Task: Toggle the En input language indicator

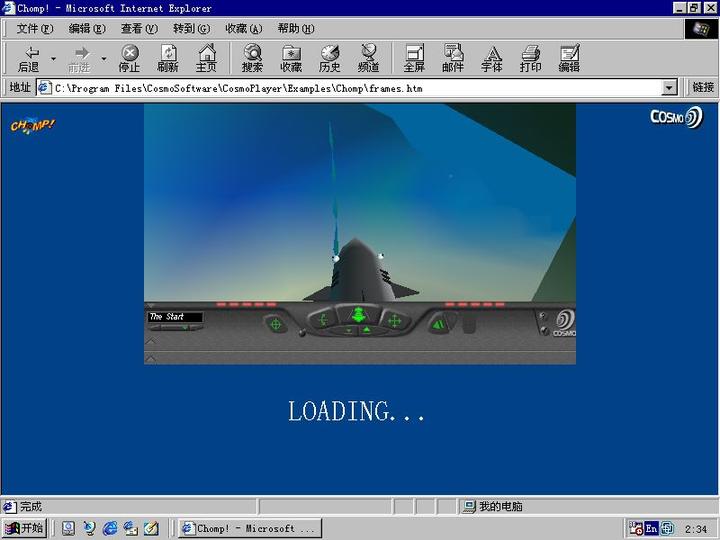Action: coord(651,528)
